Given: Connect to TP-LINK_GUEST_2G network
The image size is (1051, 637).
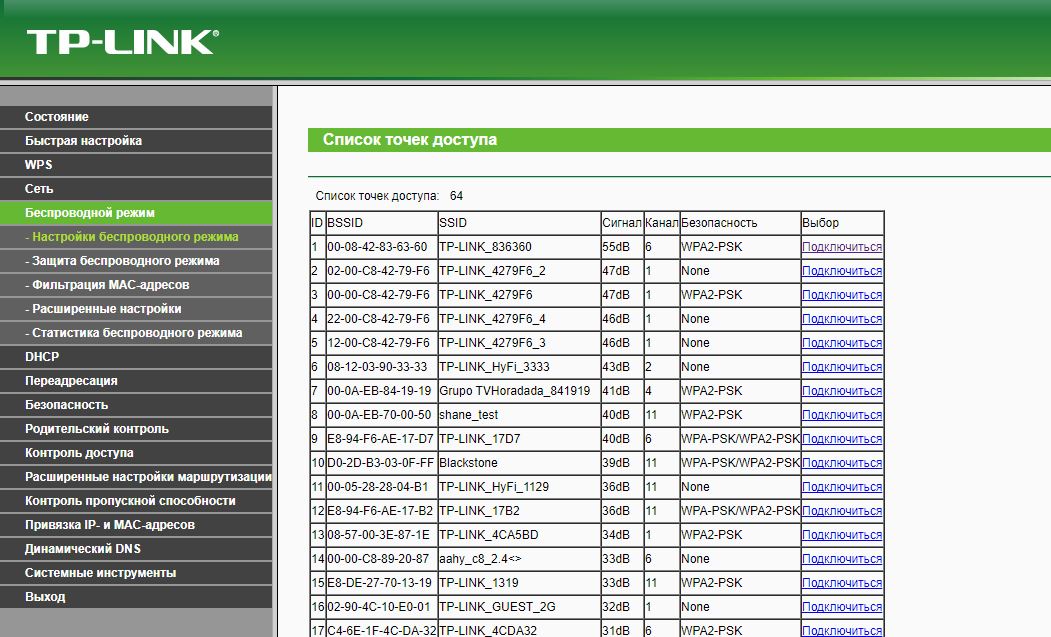Looking at the screenshot, I should coord(842,607).
